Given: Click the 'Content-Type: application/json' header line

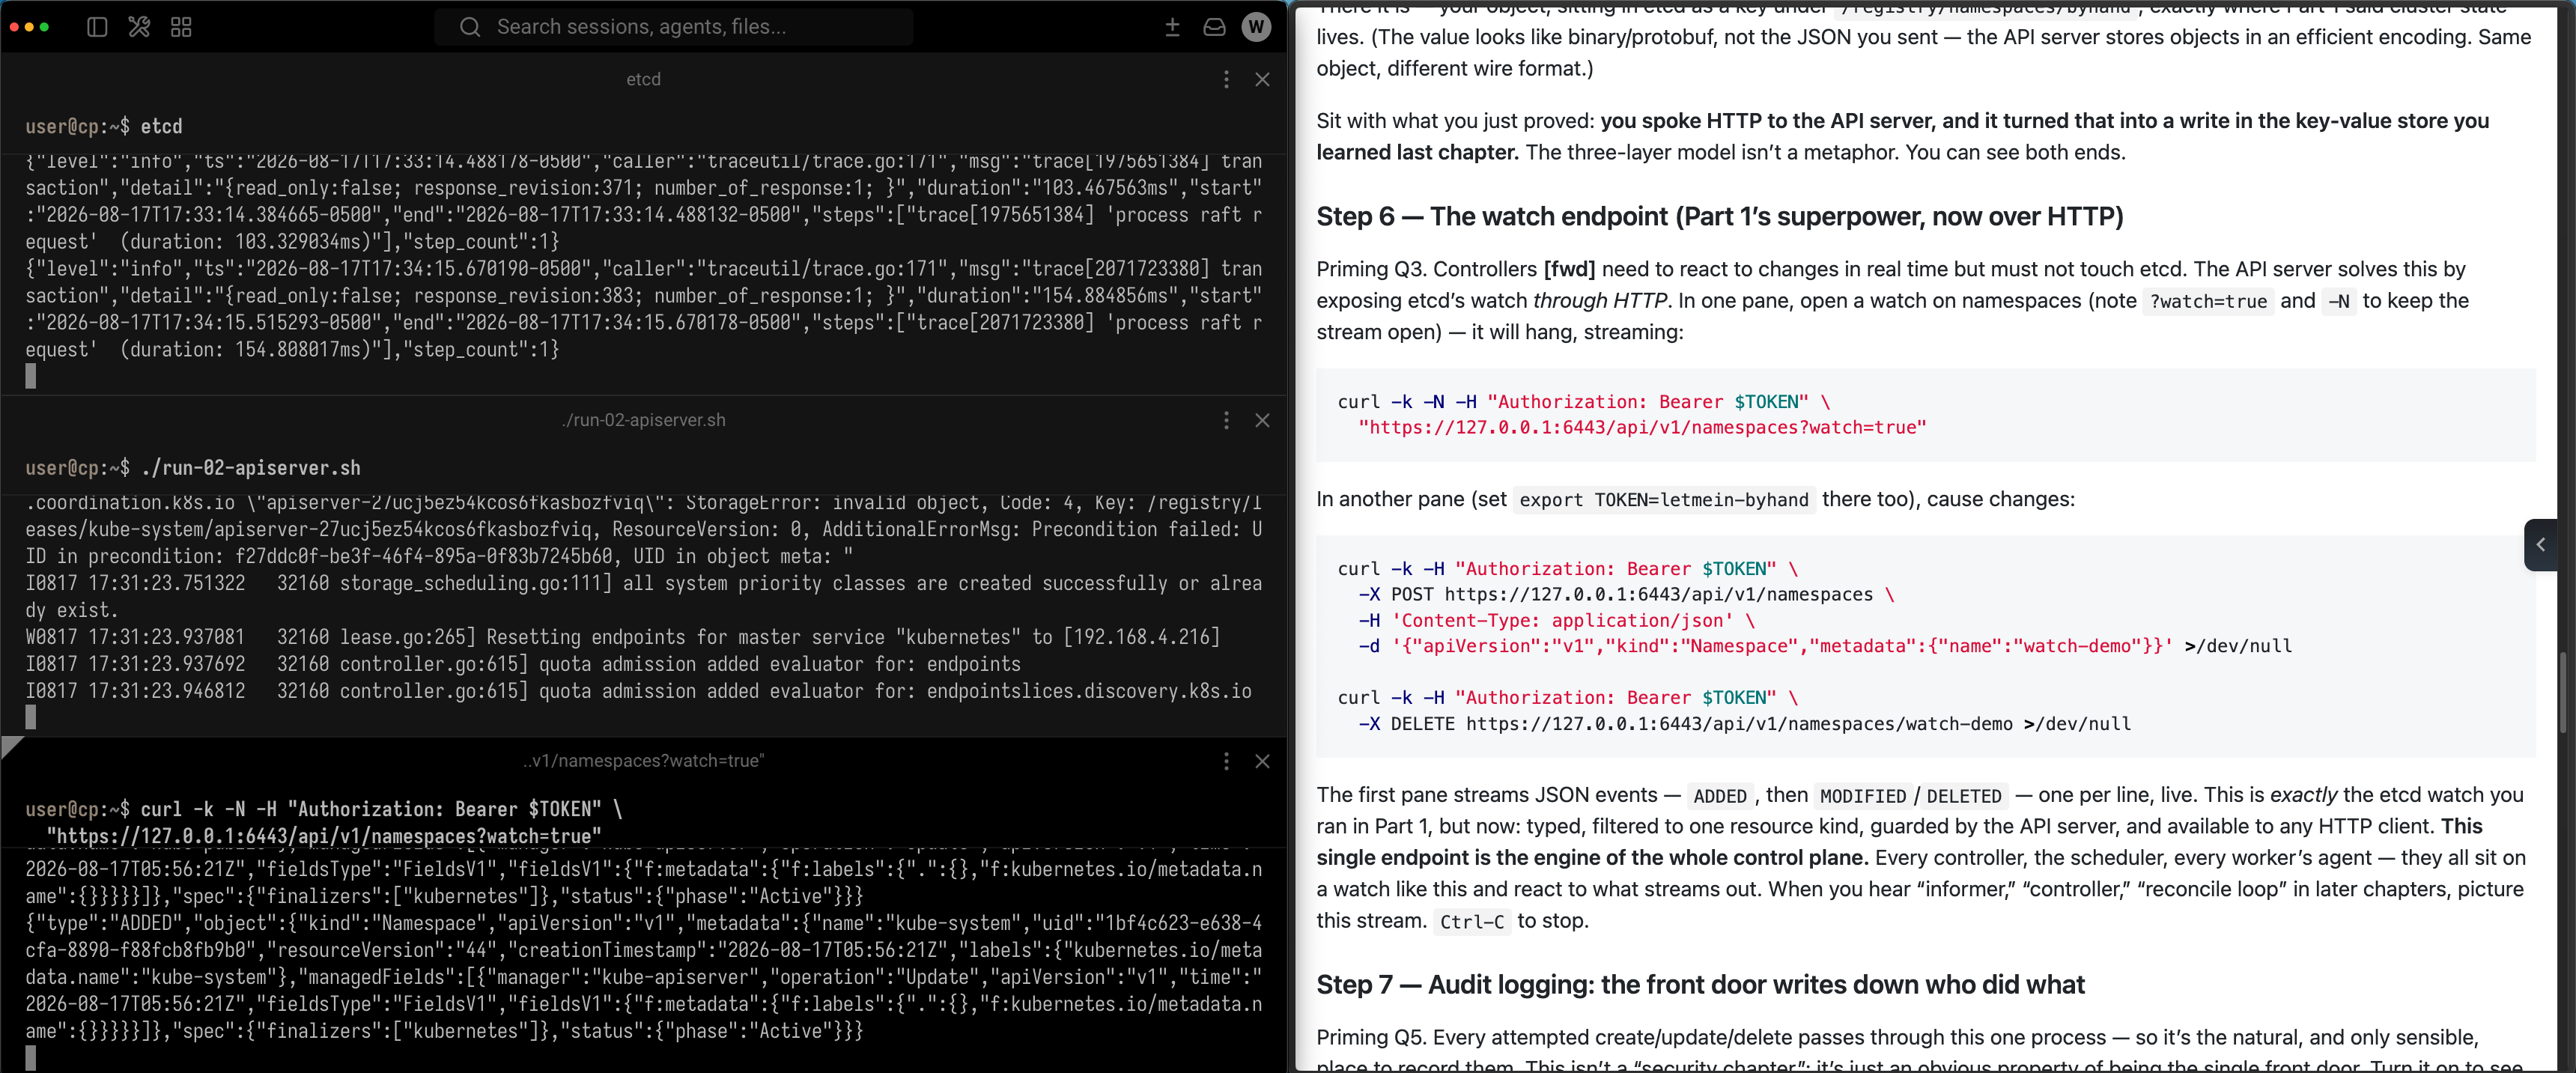Looking at the screenshot, I should coord(1556,620).
